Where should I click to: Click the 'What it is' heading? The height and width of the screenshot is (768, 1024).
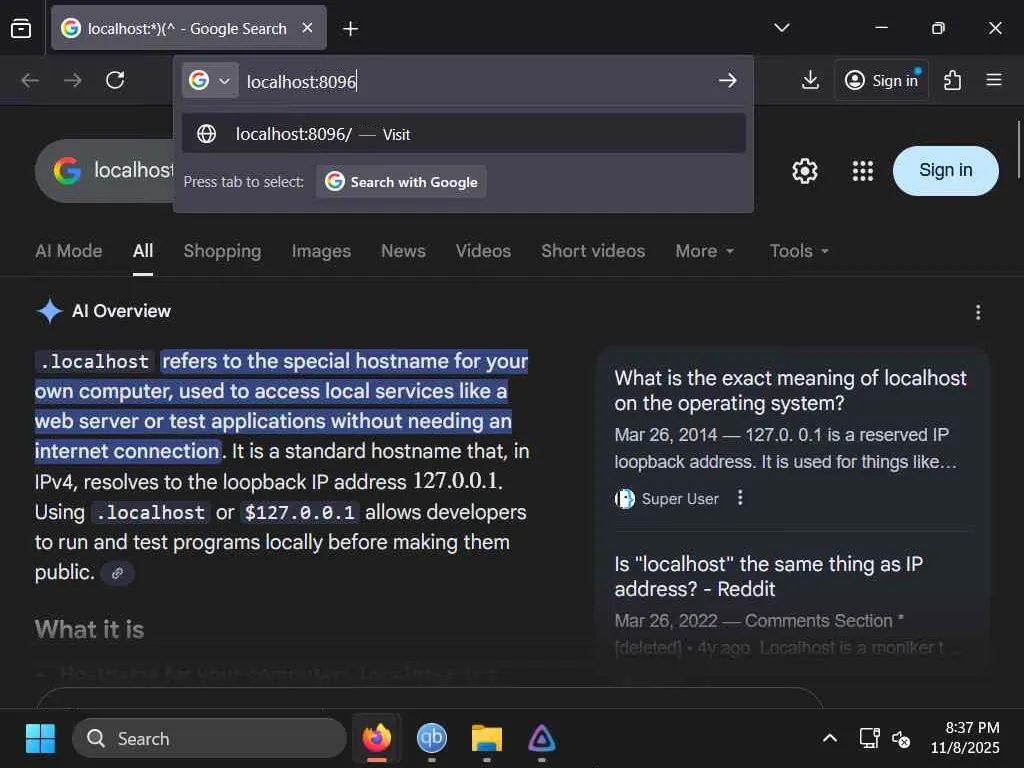point(89,630)
